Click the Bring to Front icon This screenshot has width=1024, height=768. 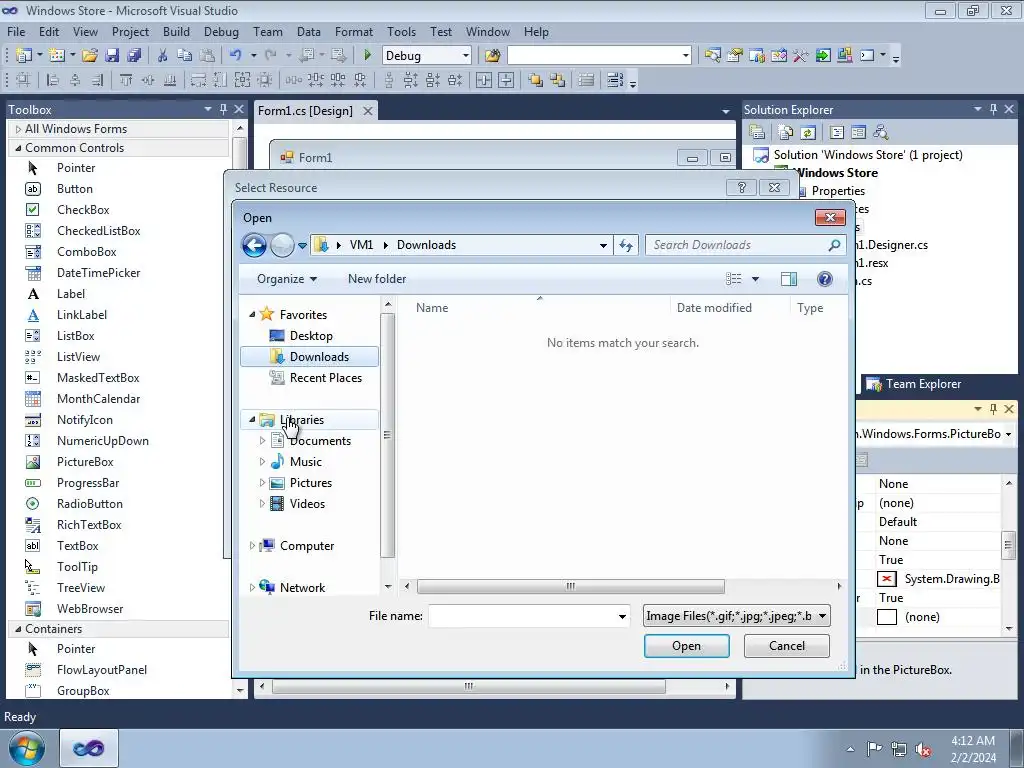pos(536,80)
